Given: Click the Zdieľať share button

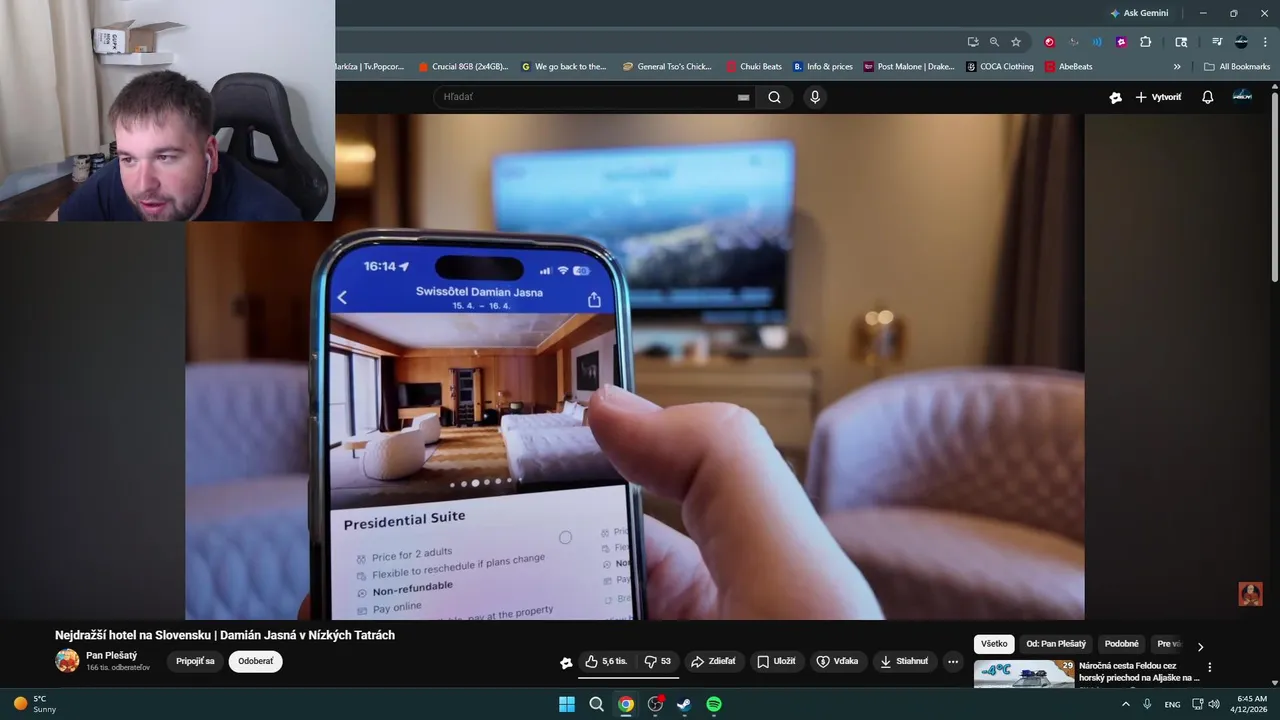Looking at the screenshot, I should tap(713, 661).
